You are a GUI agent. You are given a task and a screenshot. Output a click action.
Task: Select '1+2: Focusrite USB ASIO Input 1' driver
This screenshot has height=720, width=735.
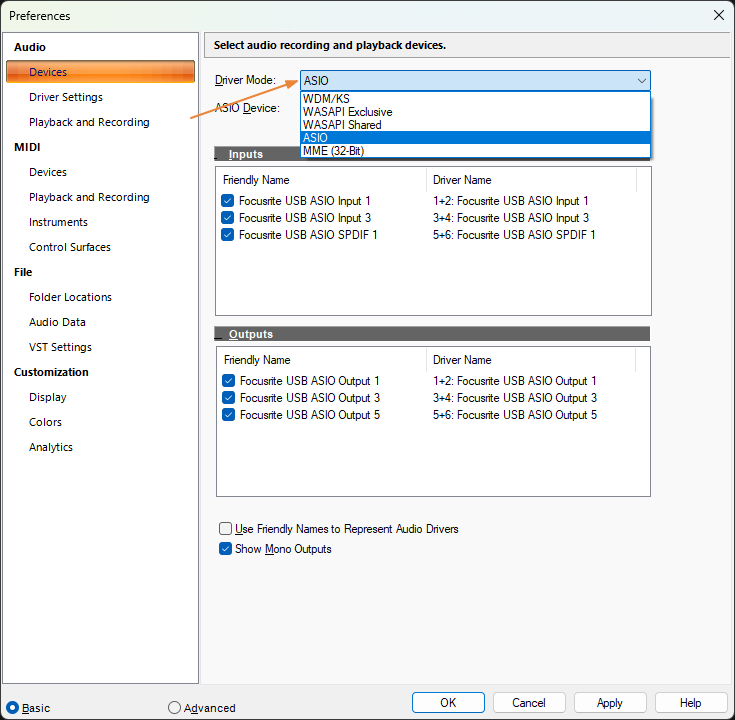pos(510,201)
